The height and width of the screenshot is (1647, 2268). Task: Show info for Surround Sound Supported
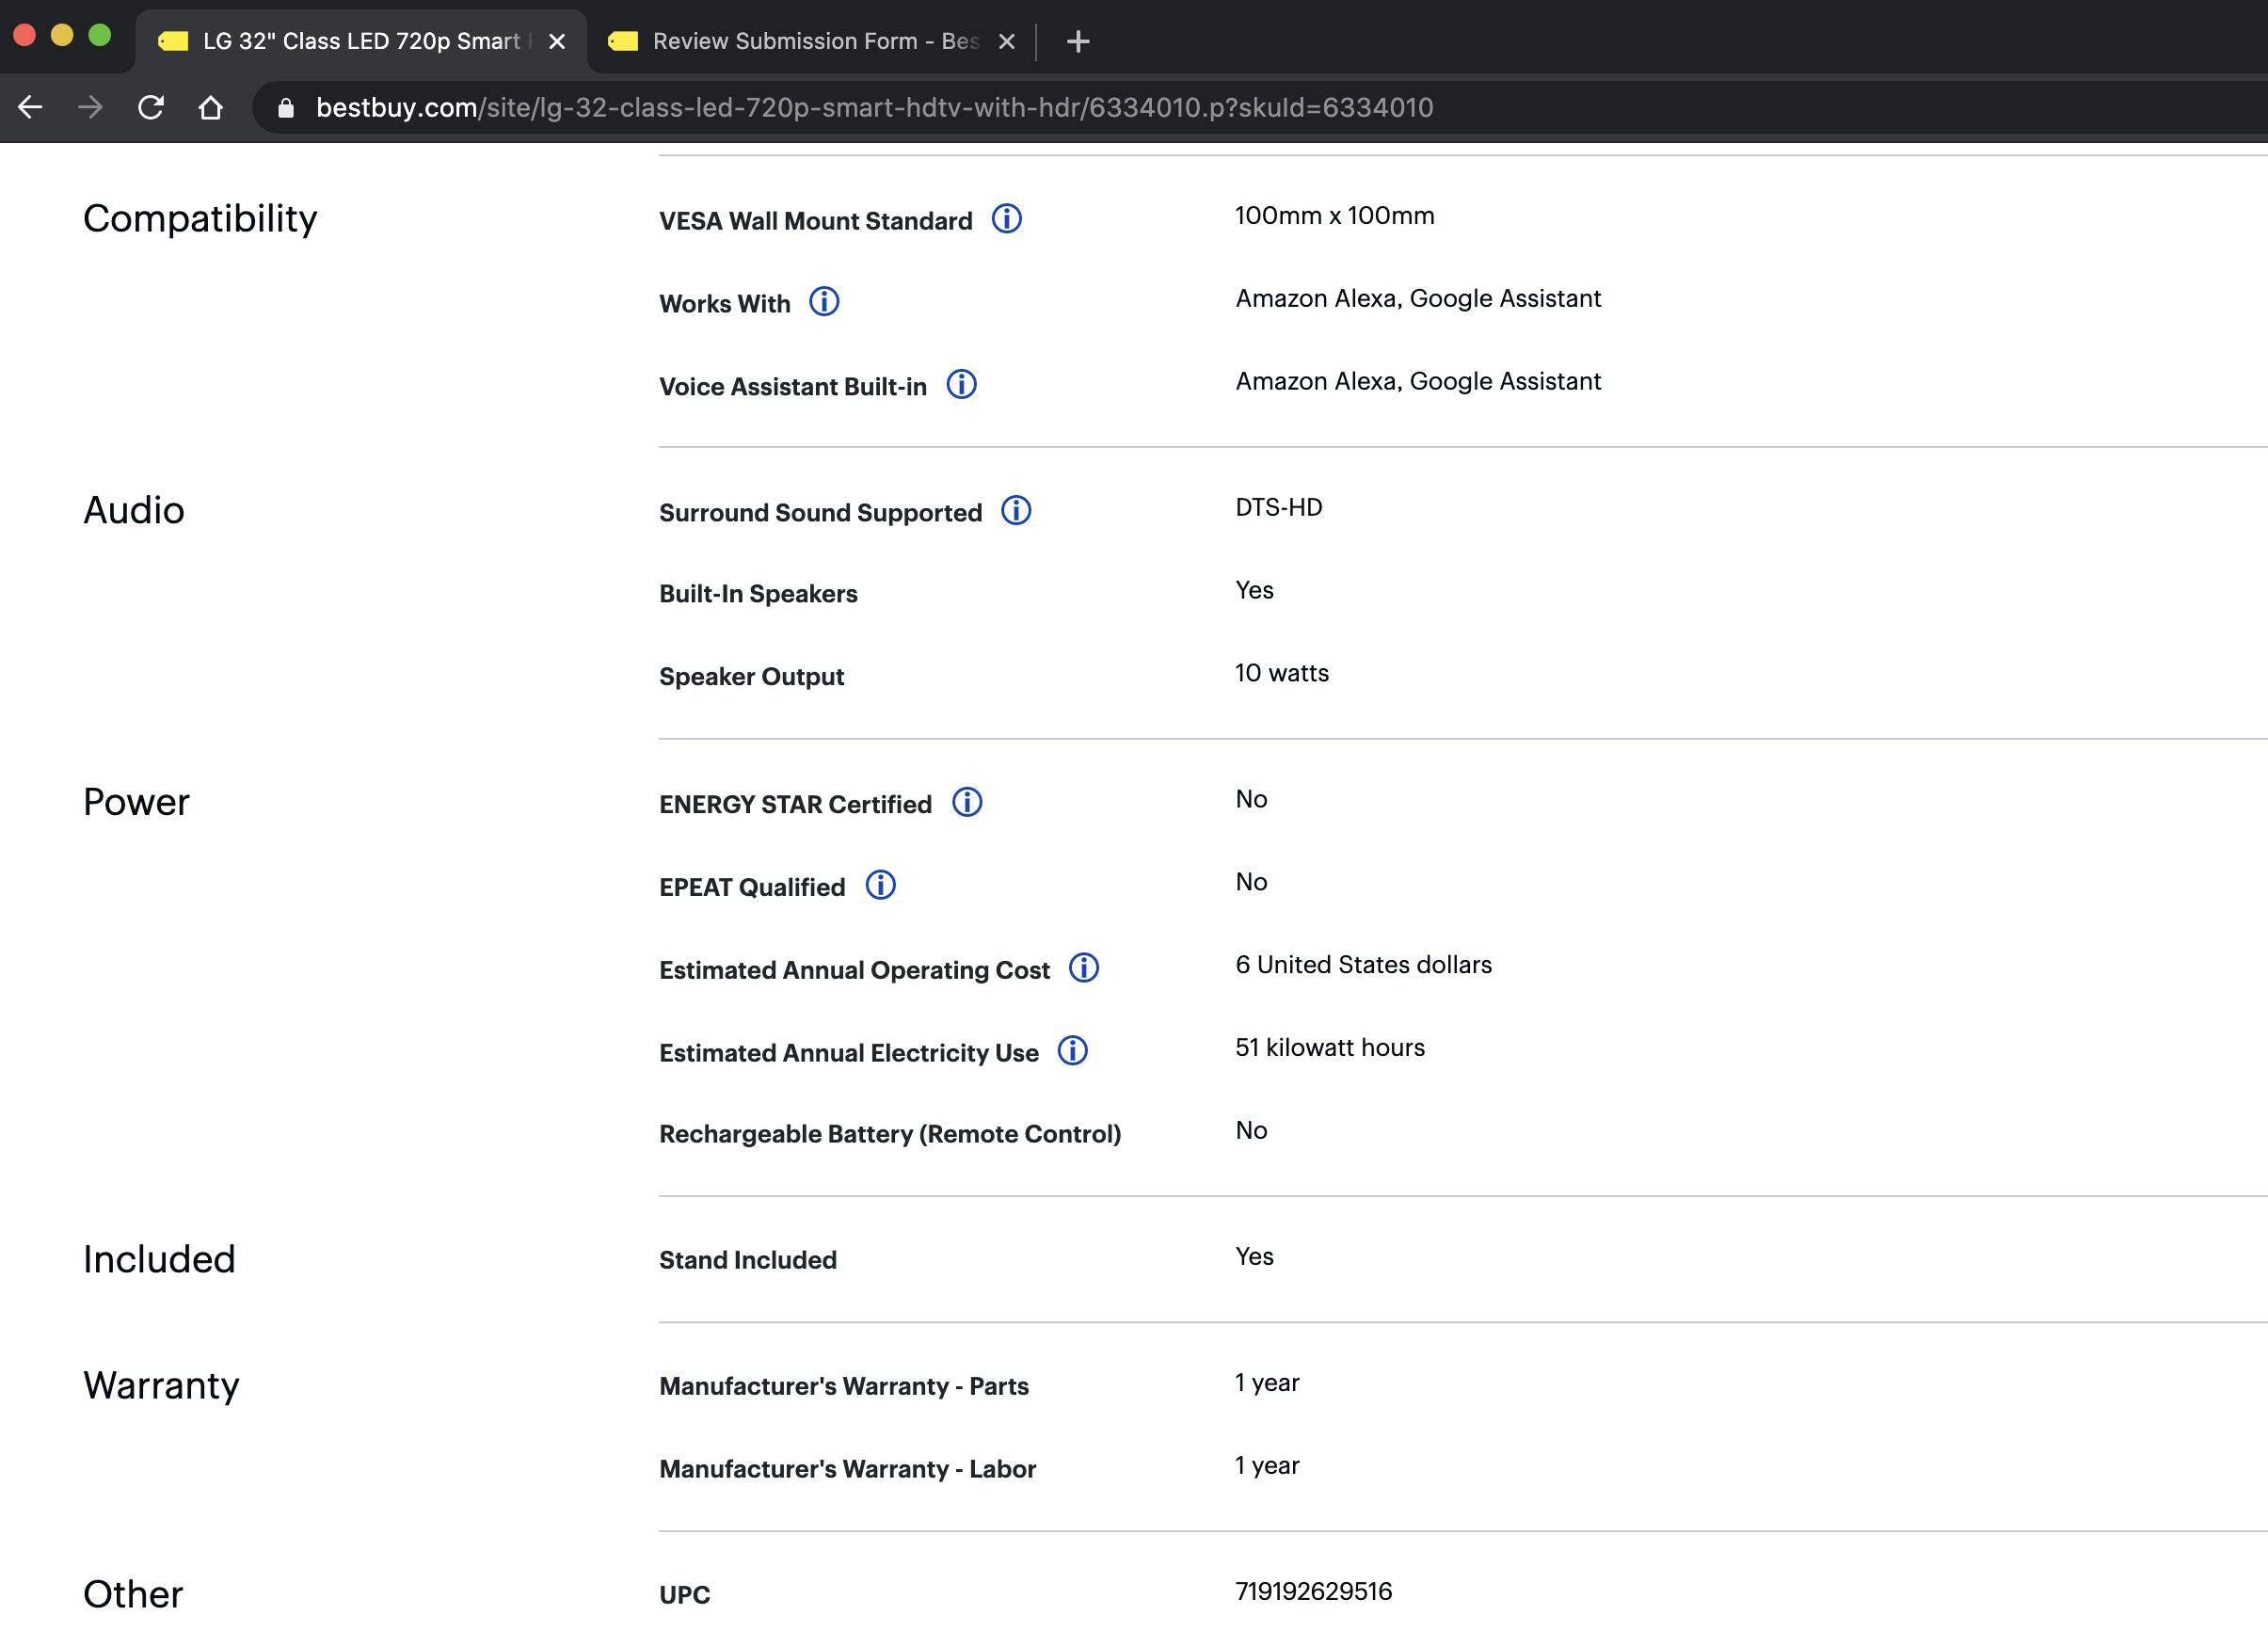pos(1016,511)
